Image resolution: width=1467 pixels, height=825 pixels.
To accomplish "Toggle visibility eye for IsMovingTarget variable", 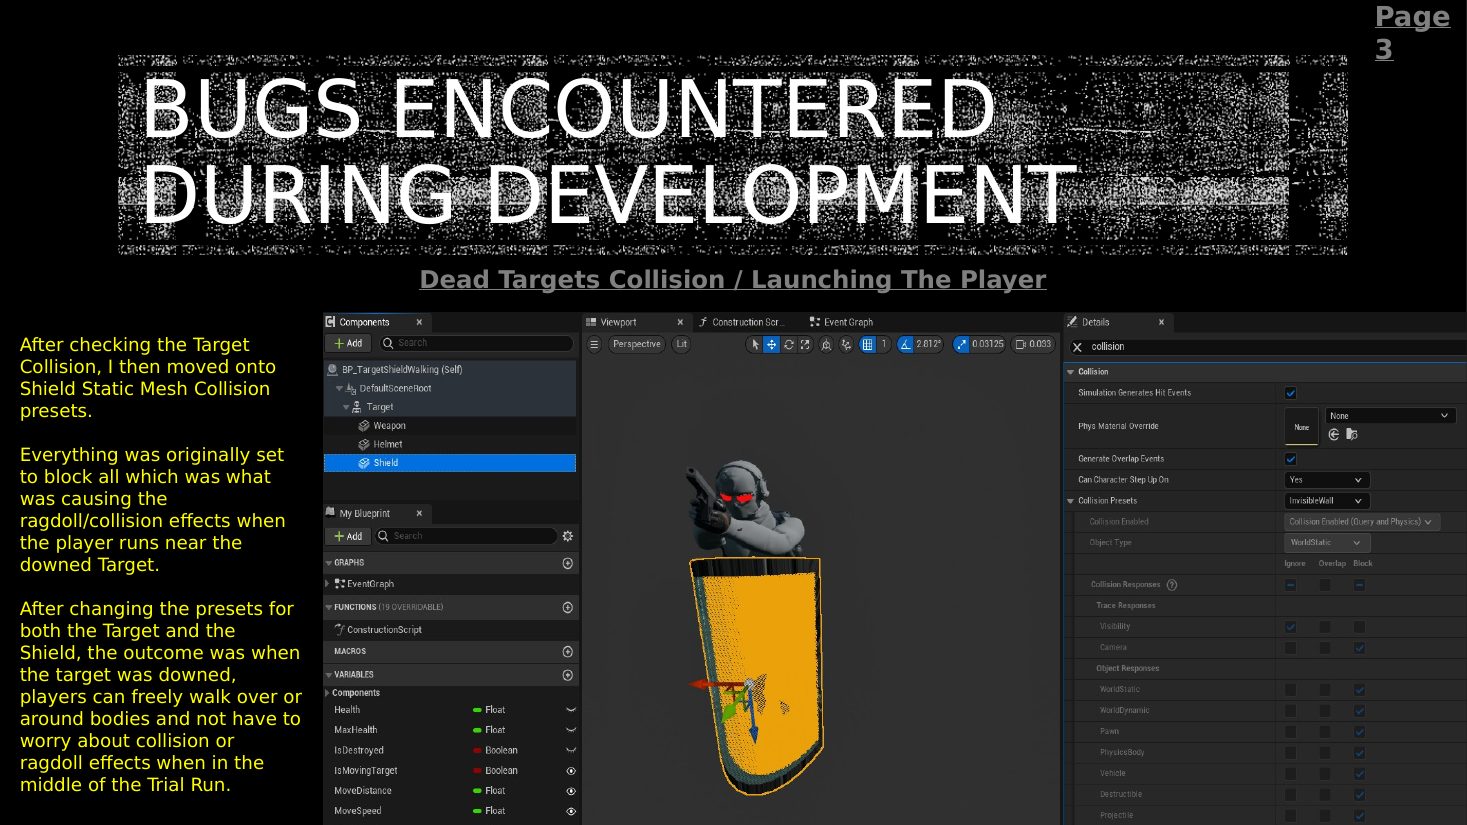I will pyautogui.click(x=571, y=771).
